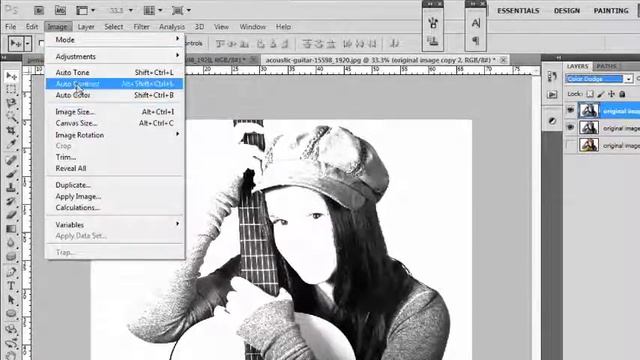This screenshot has height=360, width=640.
Task: Expand the Adjustments submenu
Action: 115,56
